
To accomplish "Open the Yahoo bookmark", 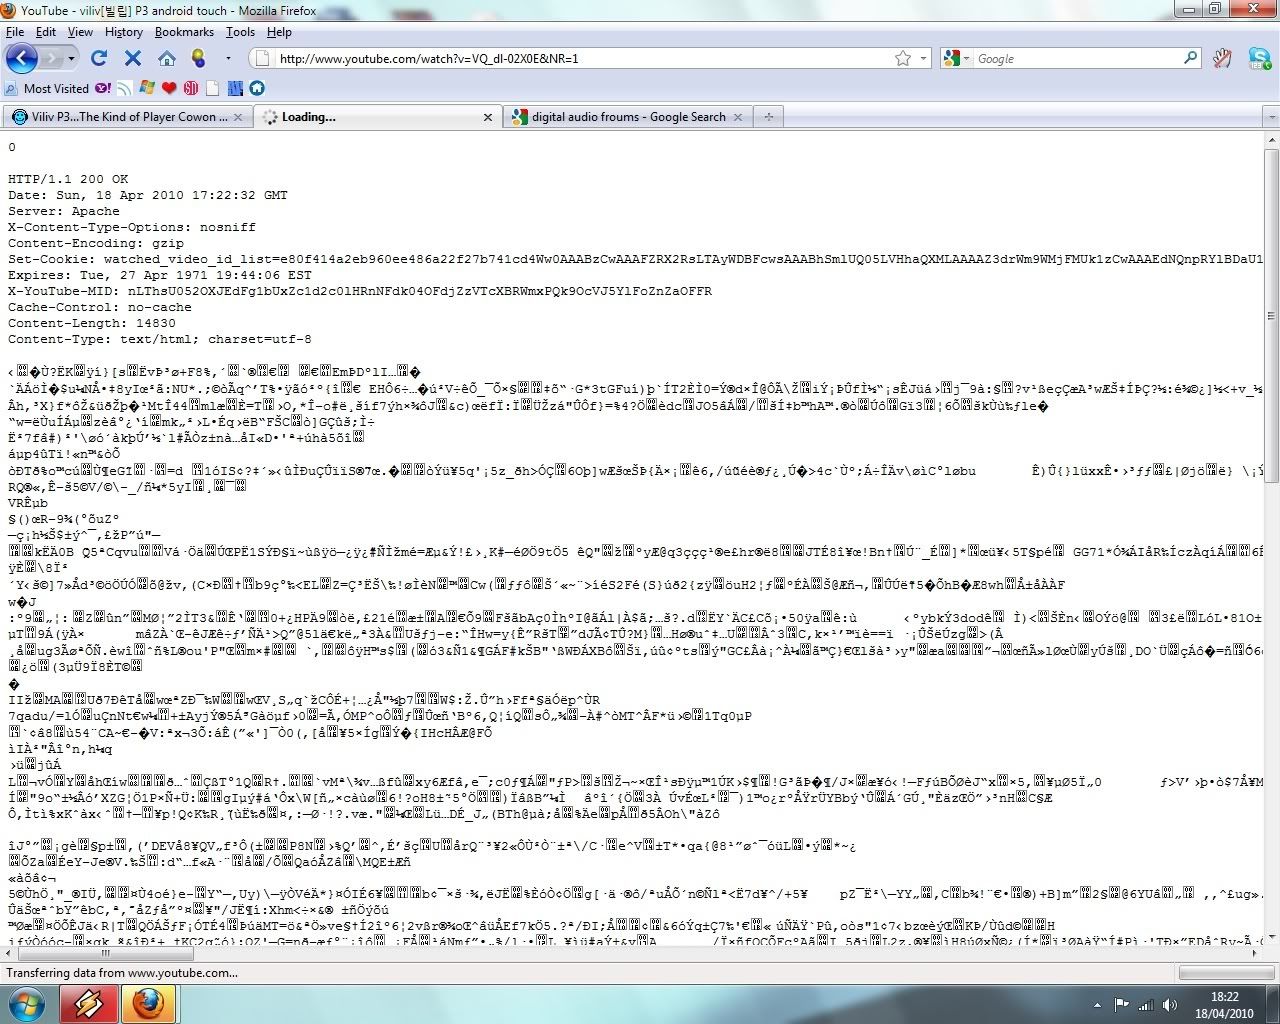I will (x=103, y=88).
